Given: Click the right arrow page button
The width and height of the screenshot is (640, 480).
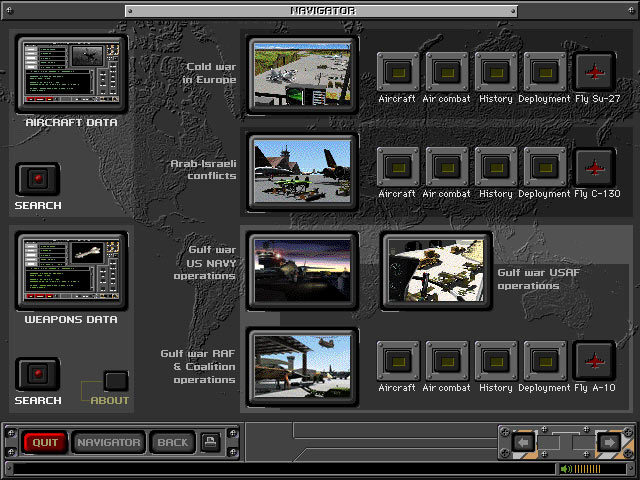Looking at the screenshot, I should [609, 442].
